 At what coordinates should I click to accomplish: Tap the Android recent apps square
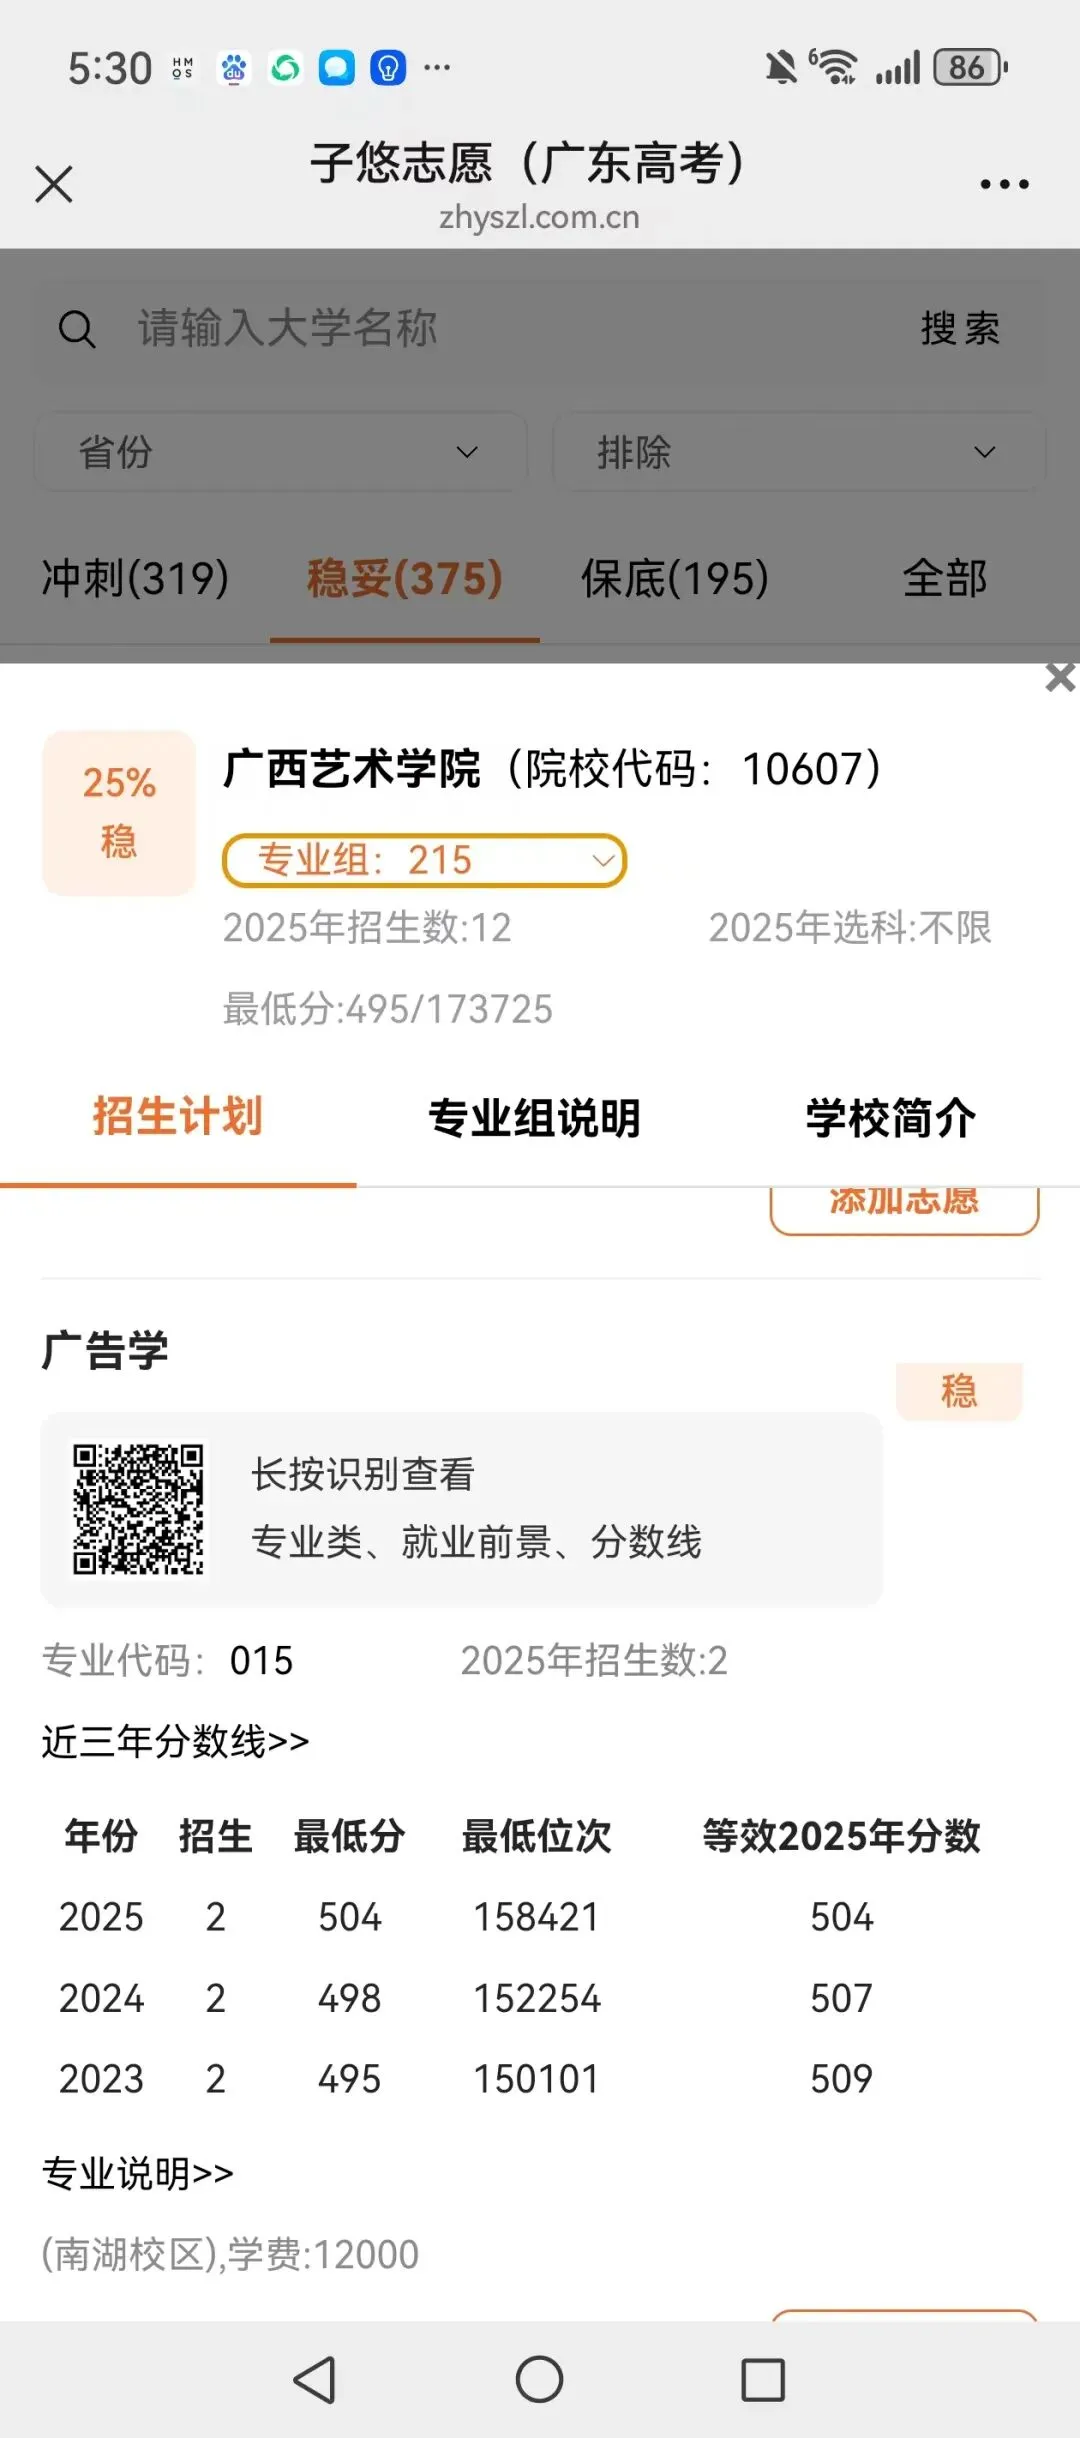click(763, 2379)
